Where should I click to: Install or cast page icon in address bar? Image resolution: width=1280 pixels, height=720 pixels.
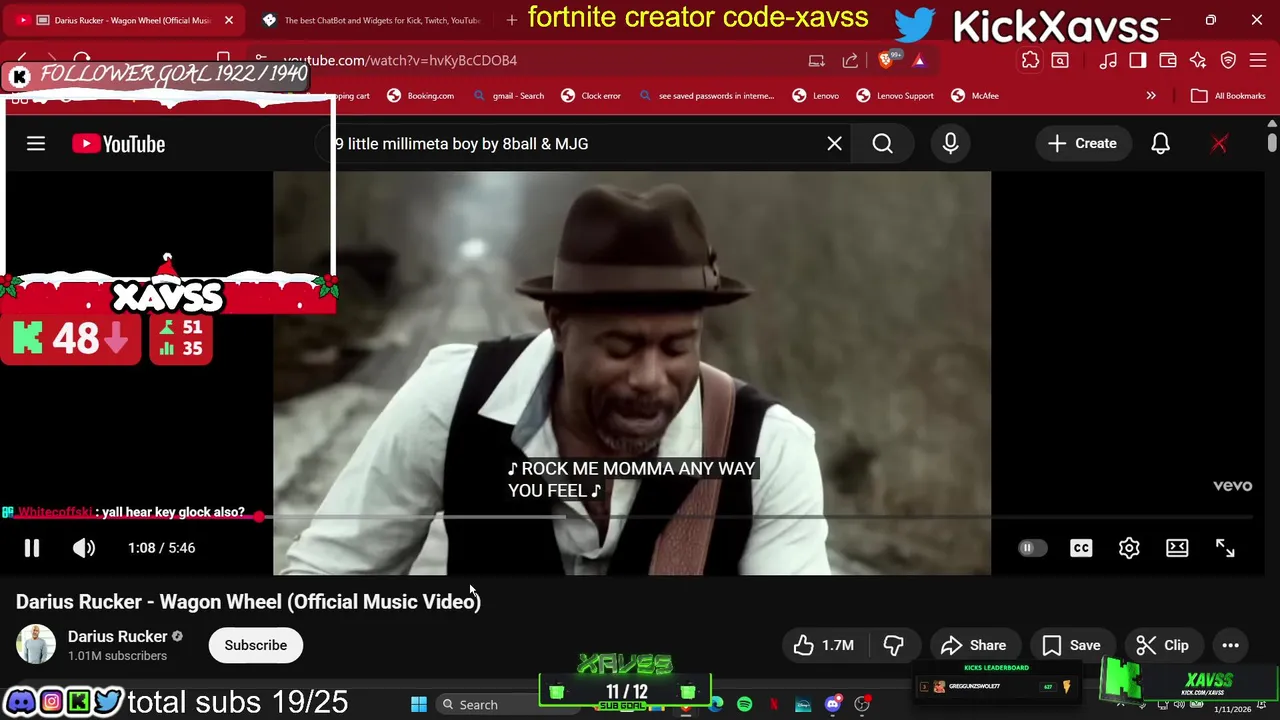coord(817,60)
